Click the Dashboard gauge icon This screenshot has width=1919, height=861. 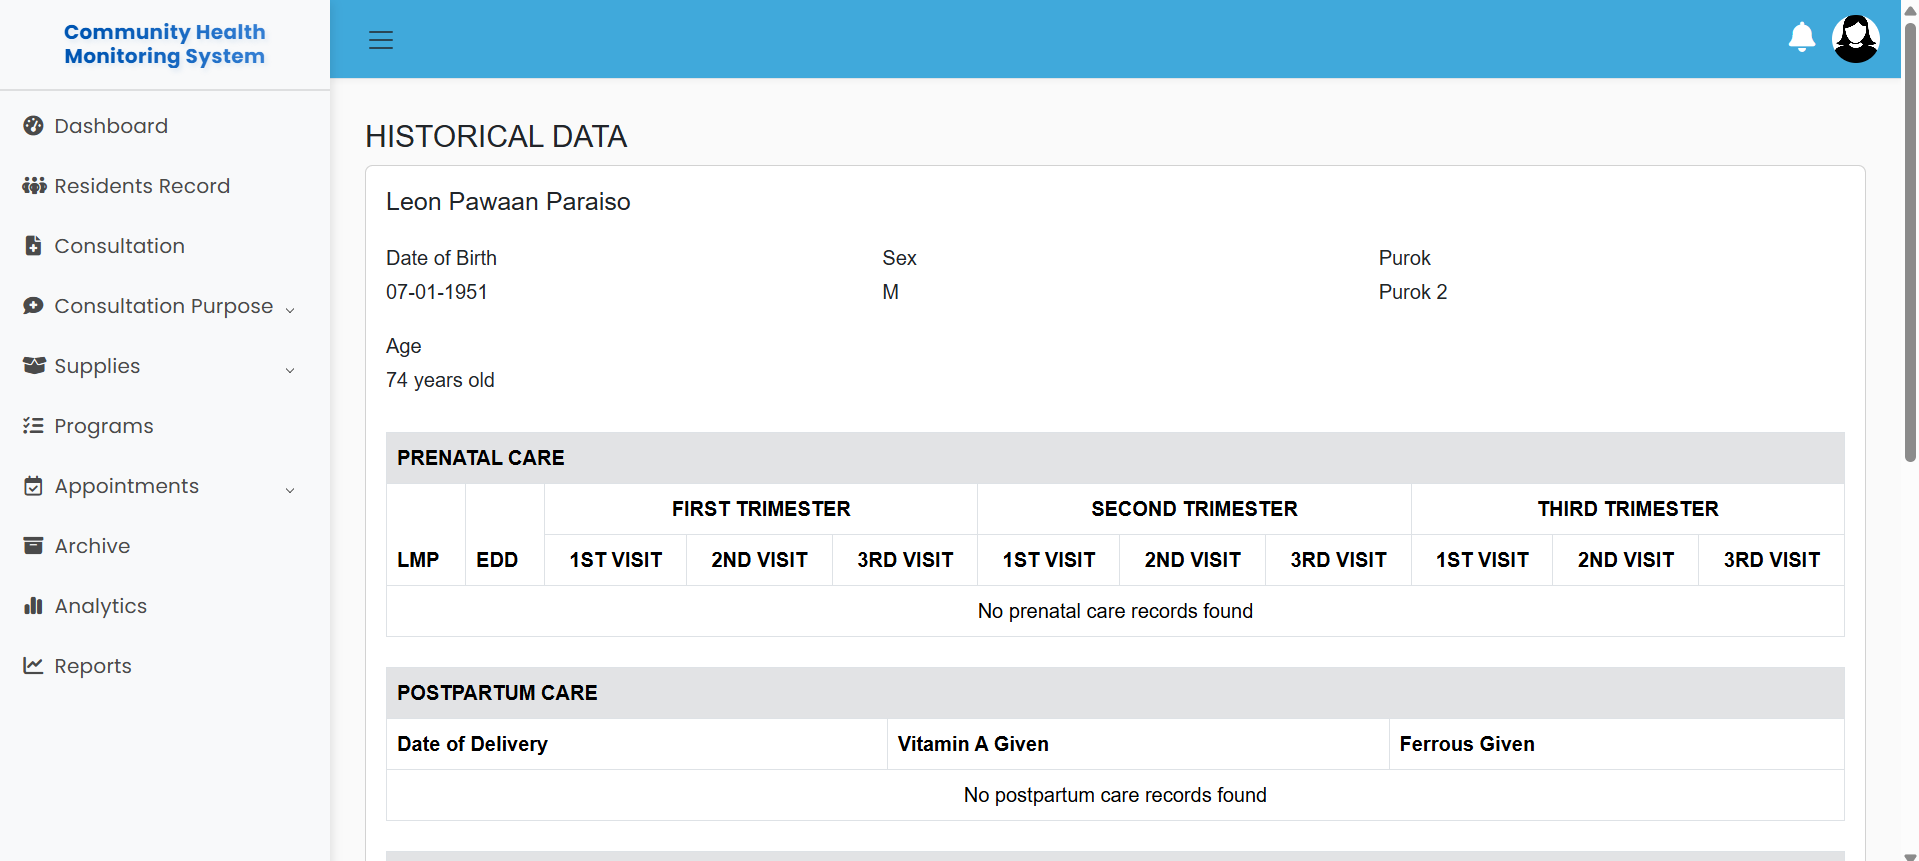click(x=34, y=126)
